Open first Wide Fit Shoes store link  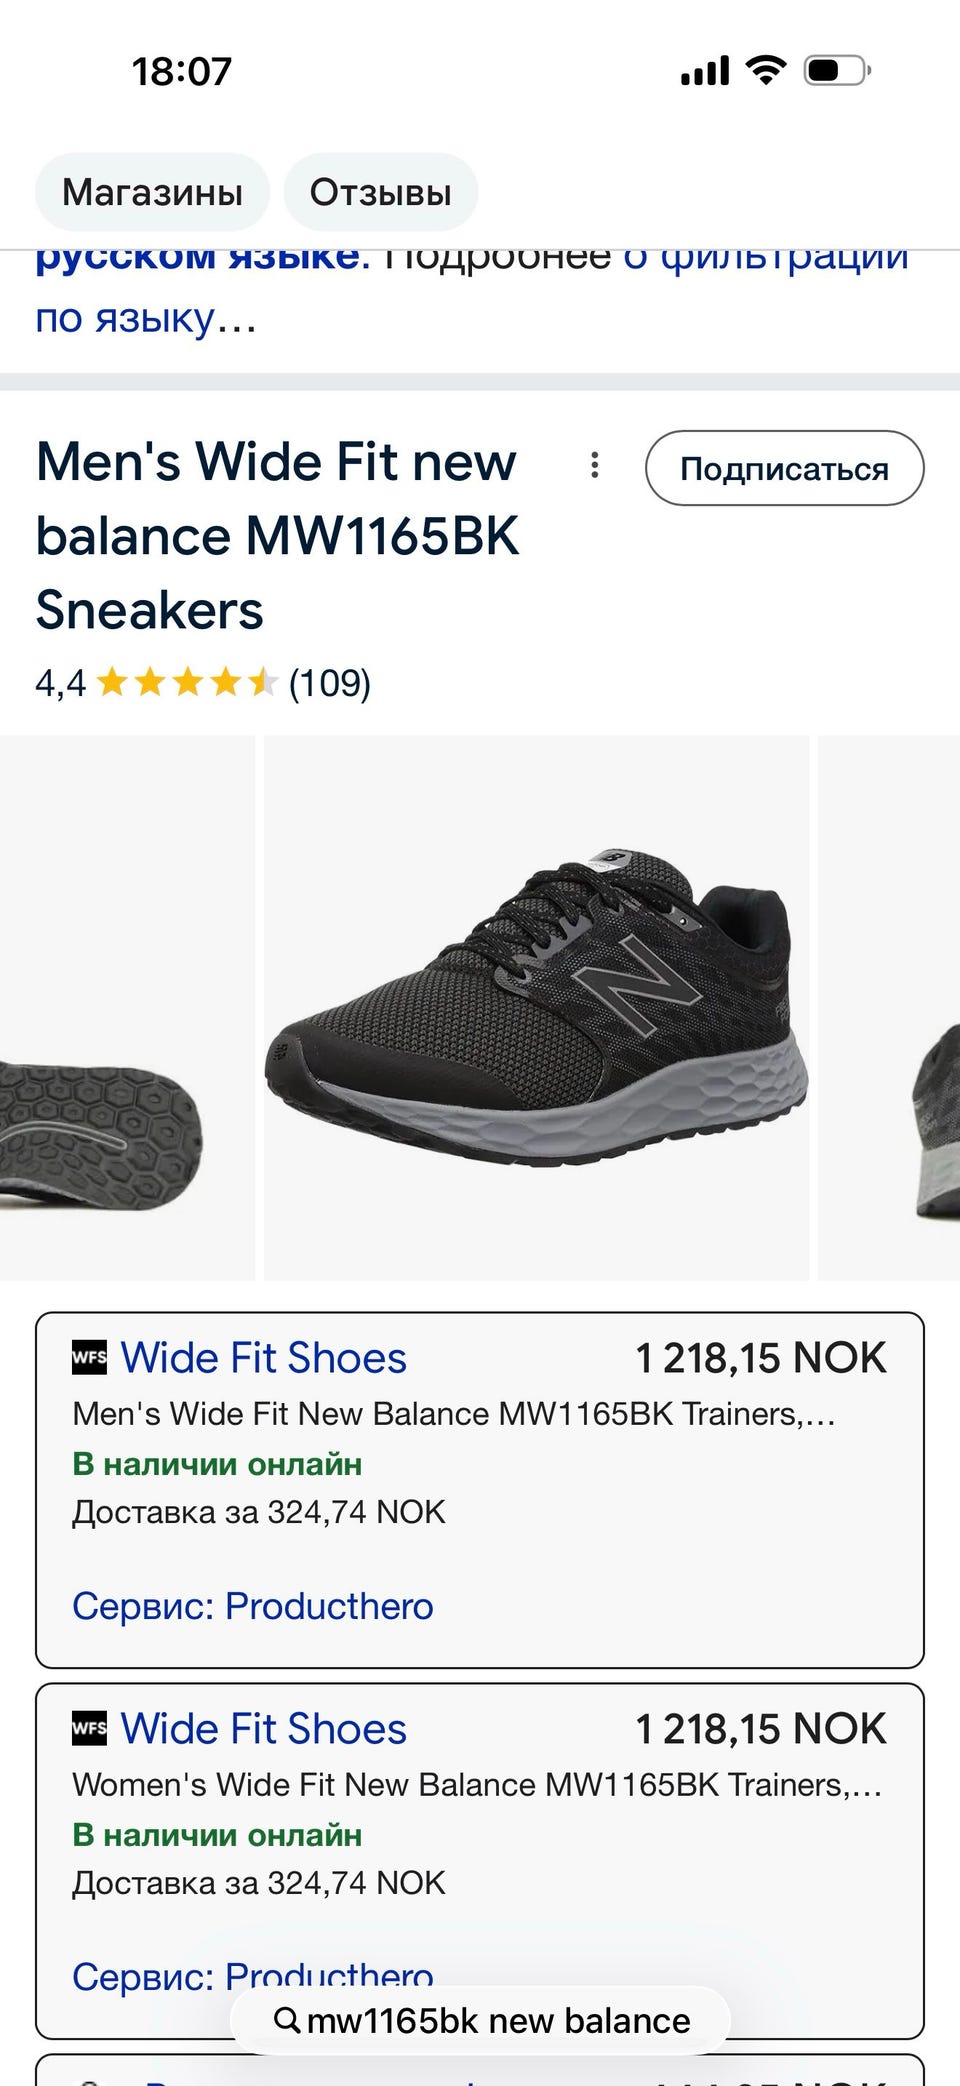pyautogui.click(x=264, y=1358)
